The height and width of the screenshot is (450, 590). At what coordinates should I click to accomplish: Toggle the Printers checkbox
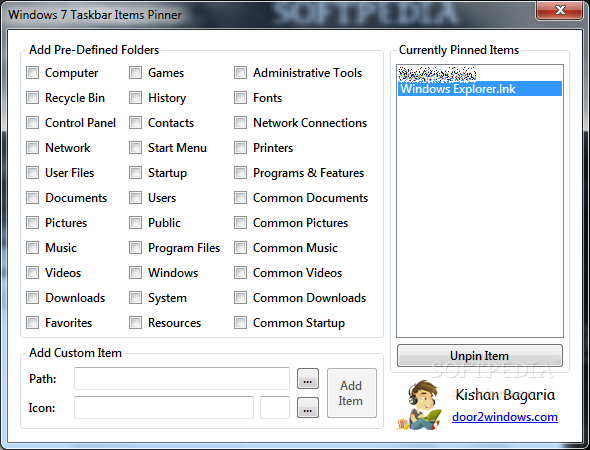240,148
